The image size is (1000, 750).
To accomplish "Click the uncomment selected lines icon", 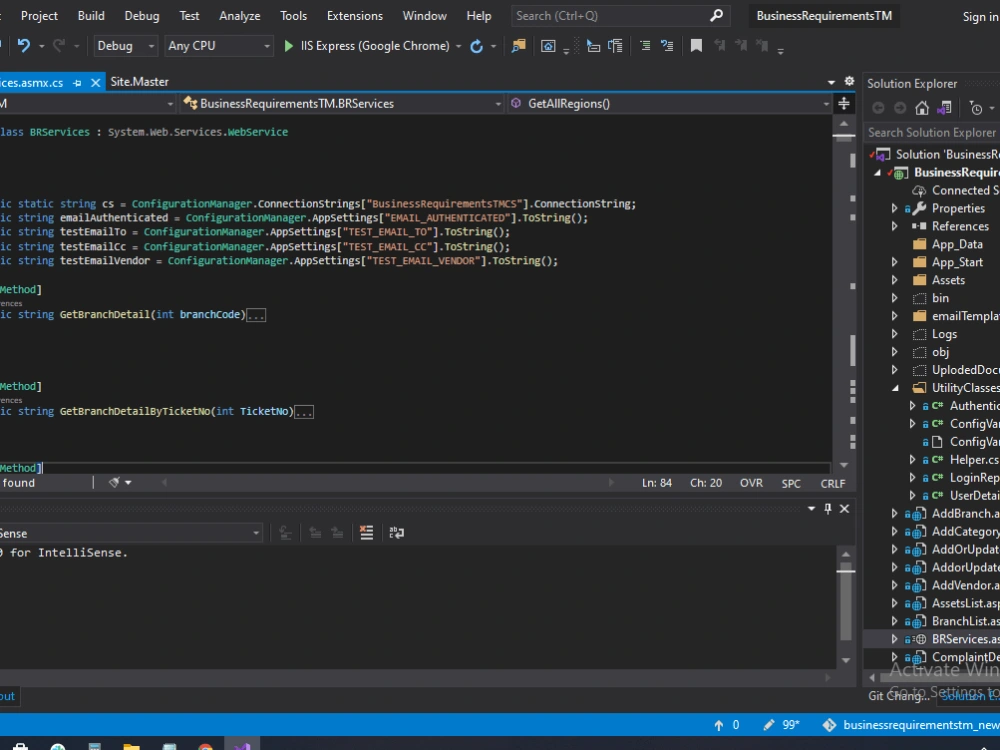I will pyautogui.click(x=667, y=46).
